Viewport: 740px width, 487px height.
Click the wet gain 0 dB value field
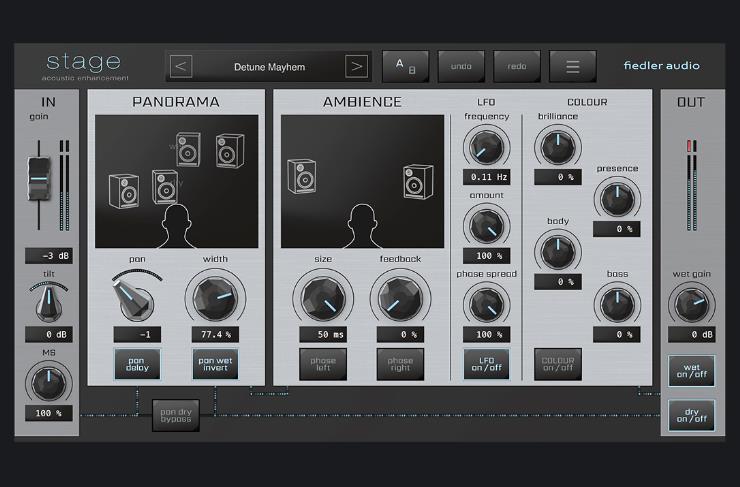tap(691, 335)
